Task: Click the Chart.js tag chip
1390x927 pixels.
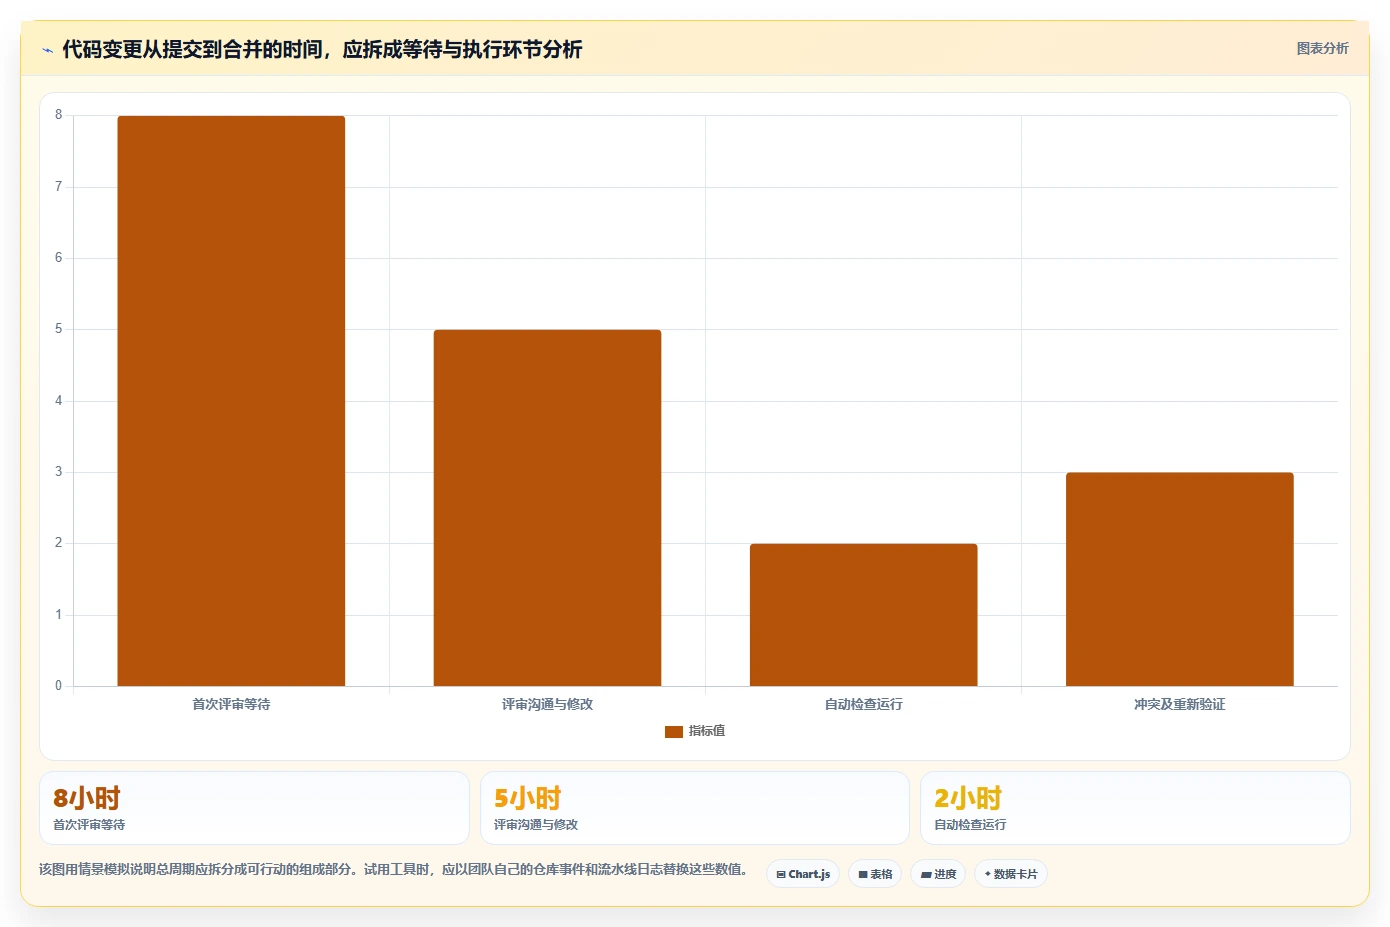Action: 803,874
